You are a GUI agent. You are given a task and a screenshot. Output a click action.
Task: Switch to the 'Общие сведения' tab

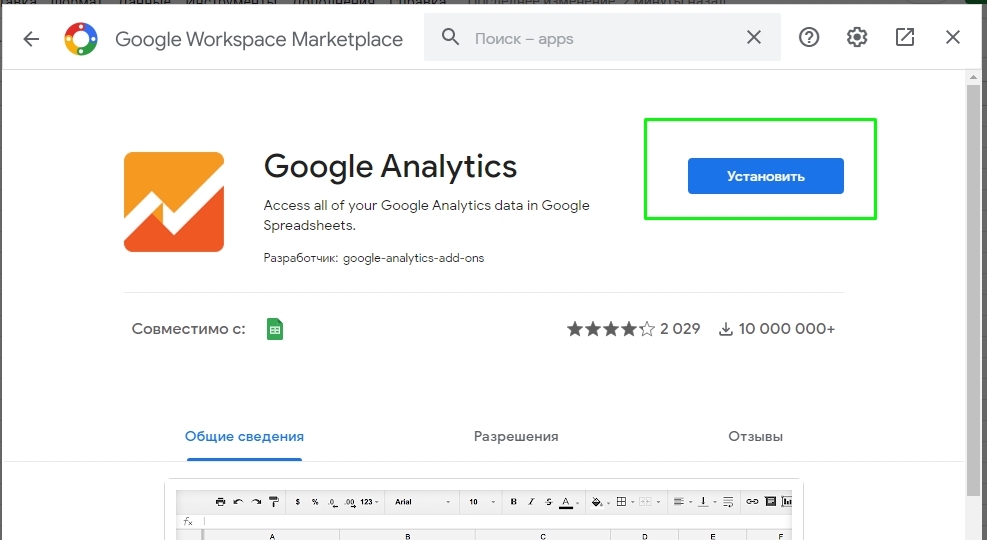click(x=244, y=437)
